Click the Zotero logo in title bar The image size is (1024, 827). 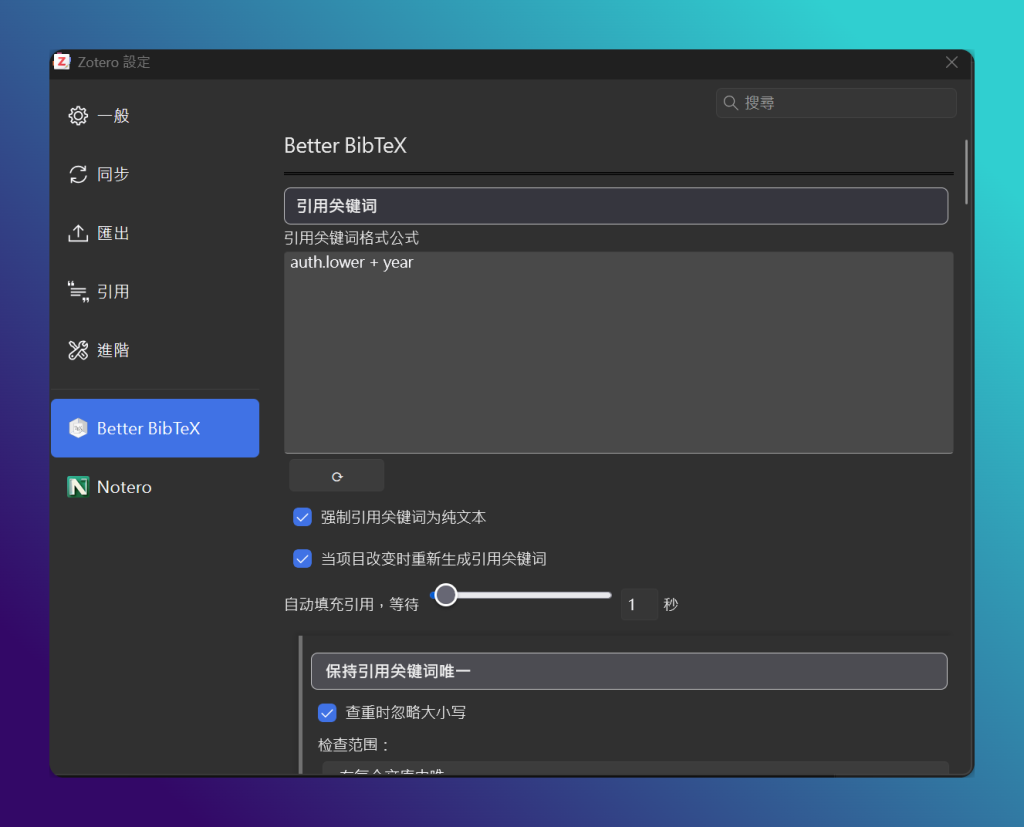62,62
